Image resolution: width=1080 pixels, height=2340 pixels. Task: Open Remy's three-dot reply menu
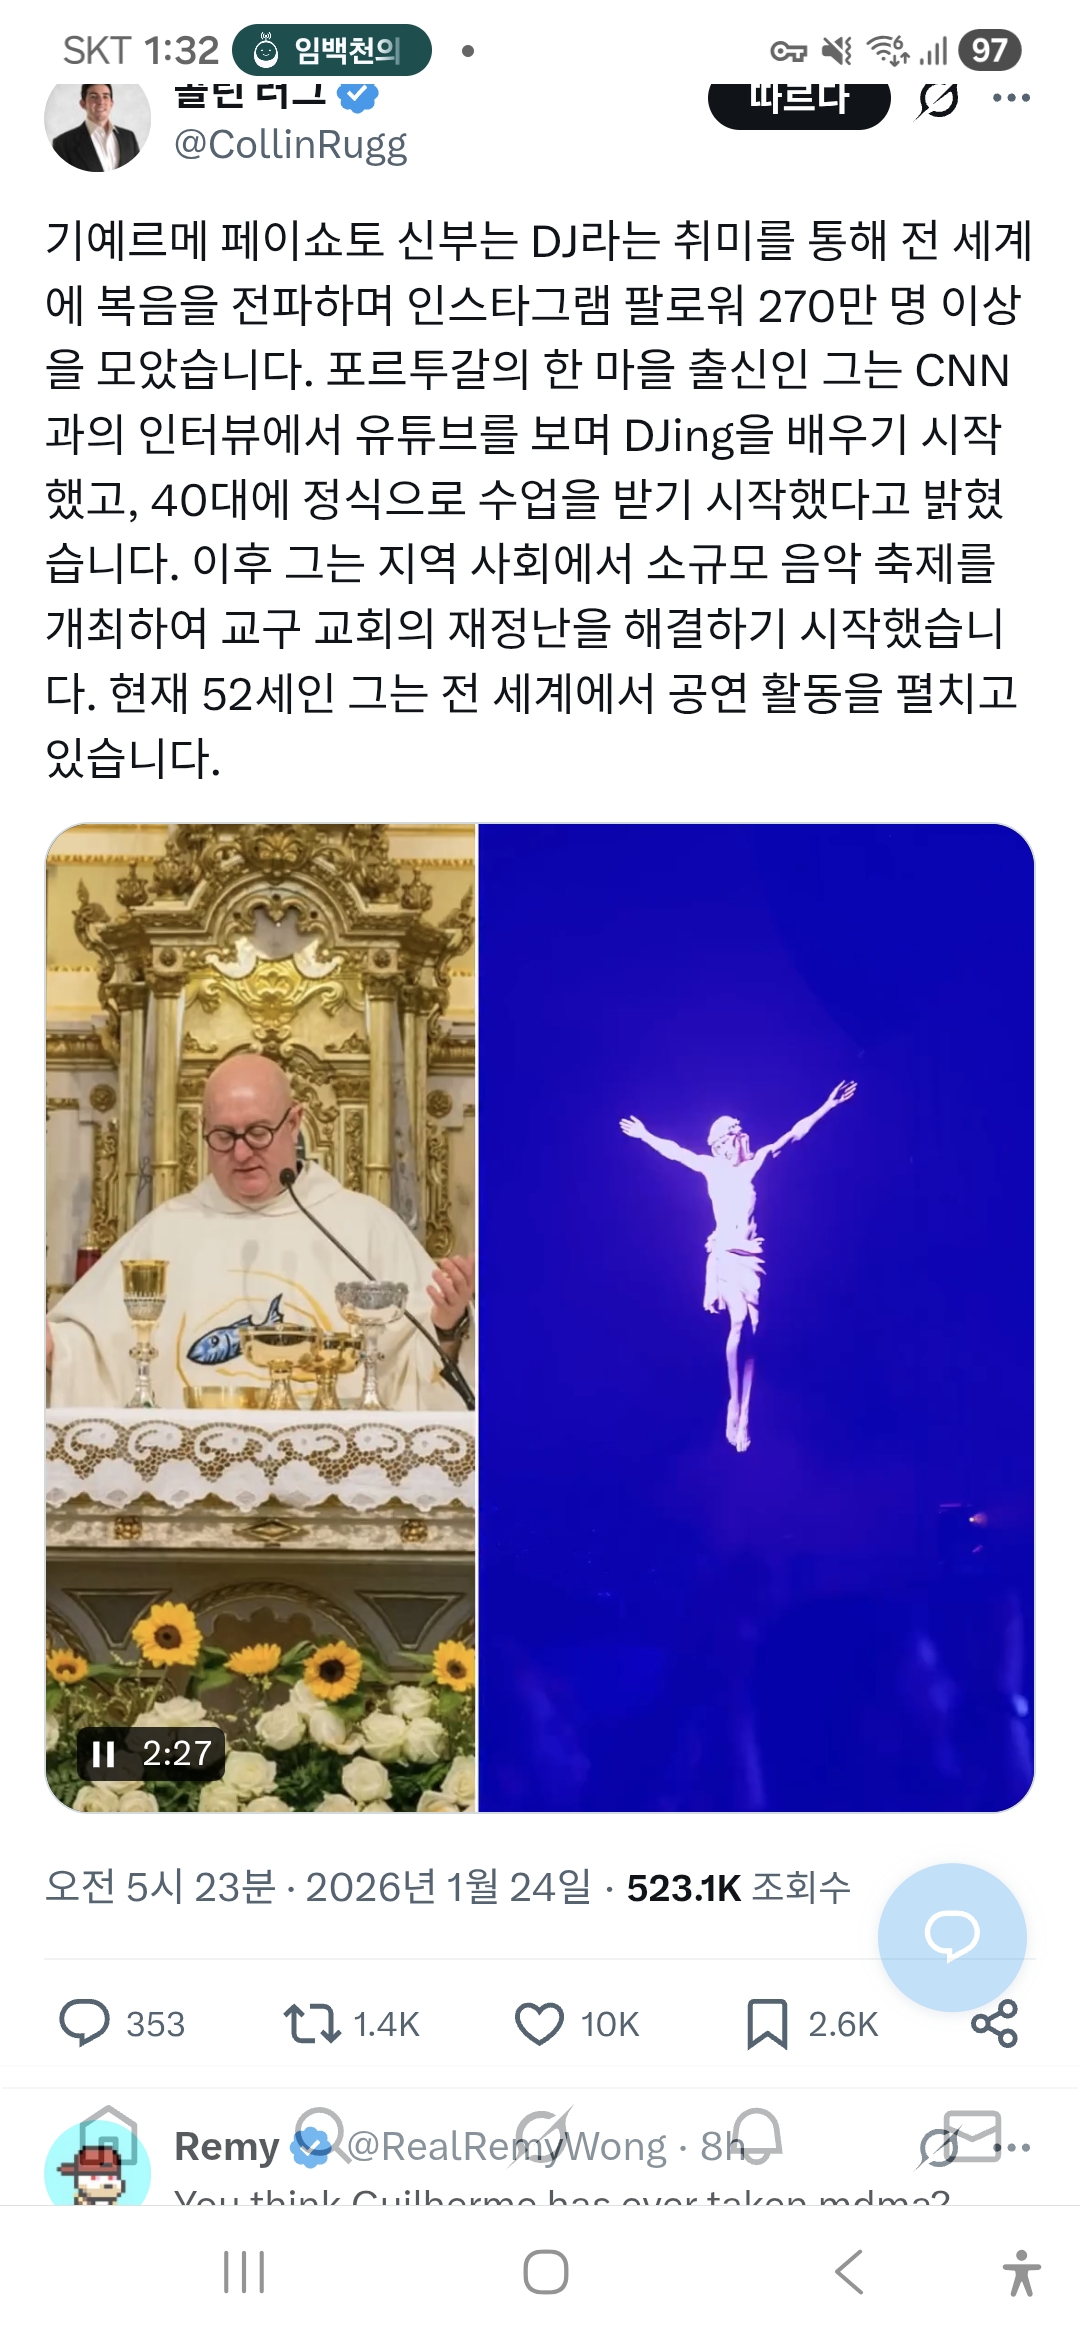click(x=1011, y=2147)
